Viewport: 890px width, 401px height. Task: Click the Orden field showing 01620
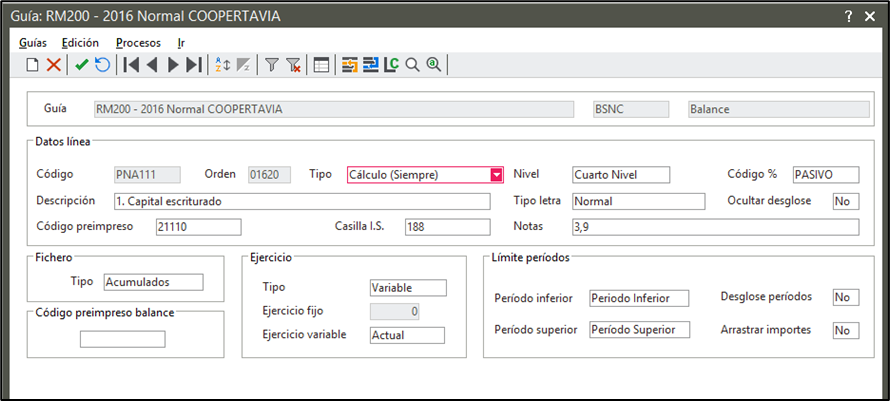click(270, 175)
